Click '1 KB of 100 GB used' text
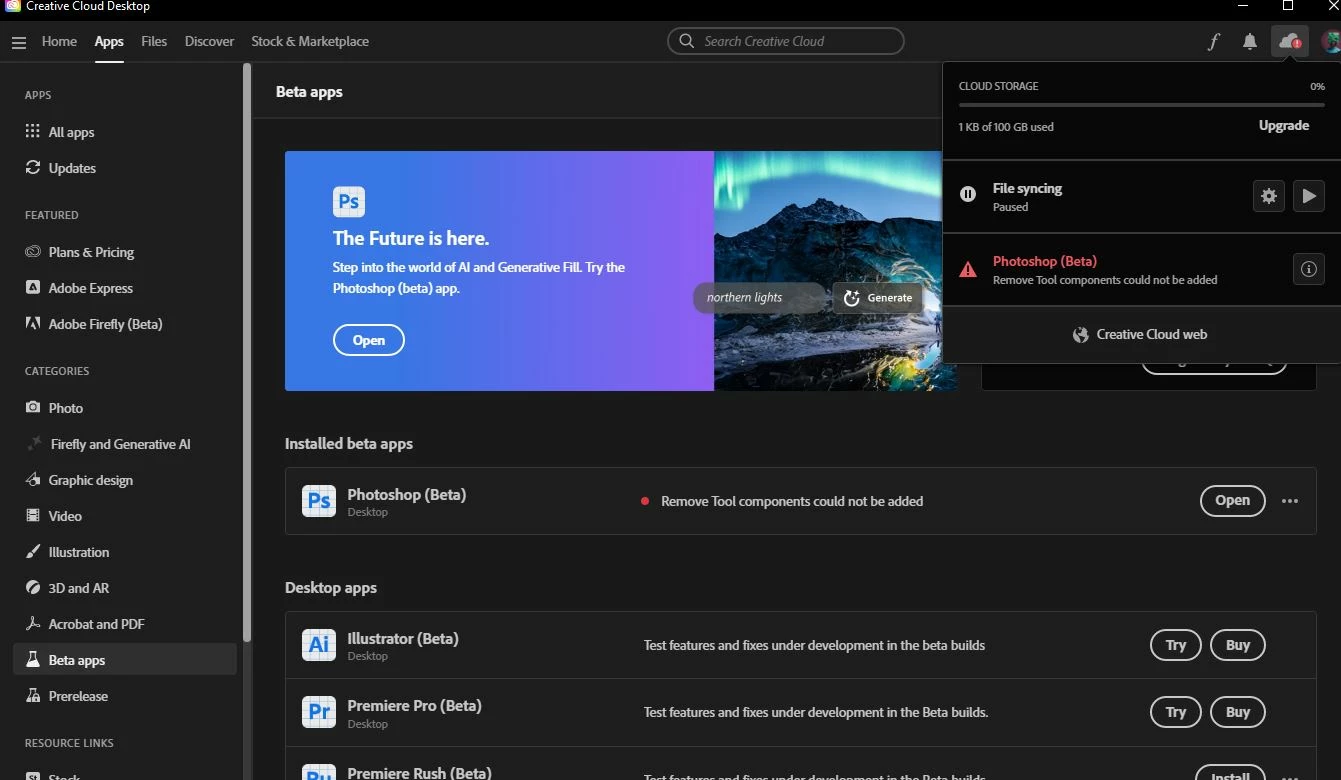 pyautogui.click(x=1006, y=127)
